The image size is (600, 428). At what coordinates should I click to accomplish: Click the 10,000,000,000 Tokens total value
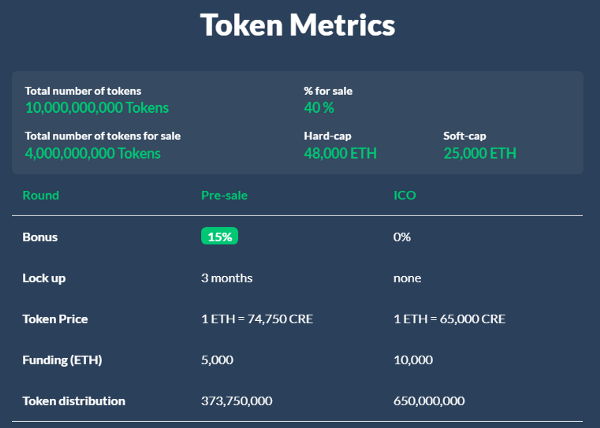pyautogui.click(x=97, y=108)
